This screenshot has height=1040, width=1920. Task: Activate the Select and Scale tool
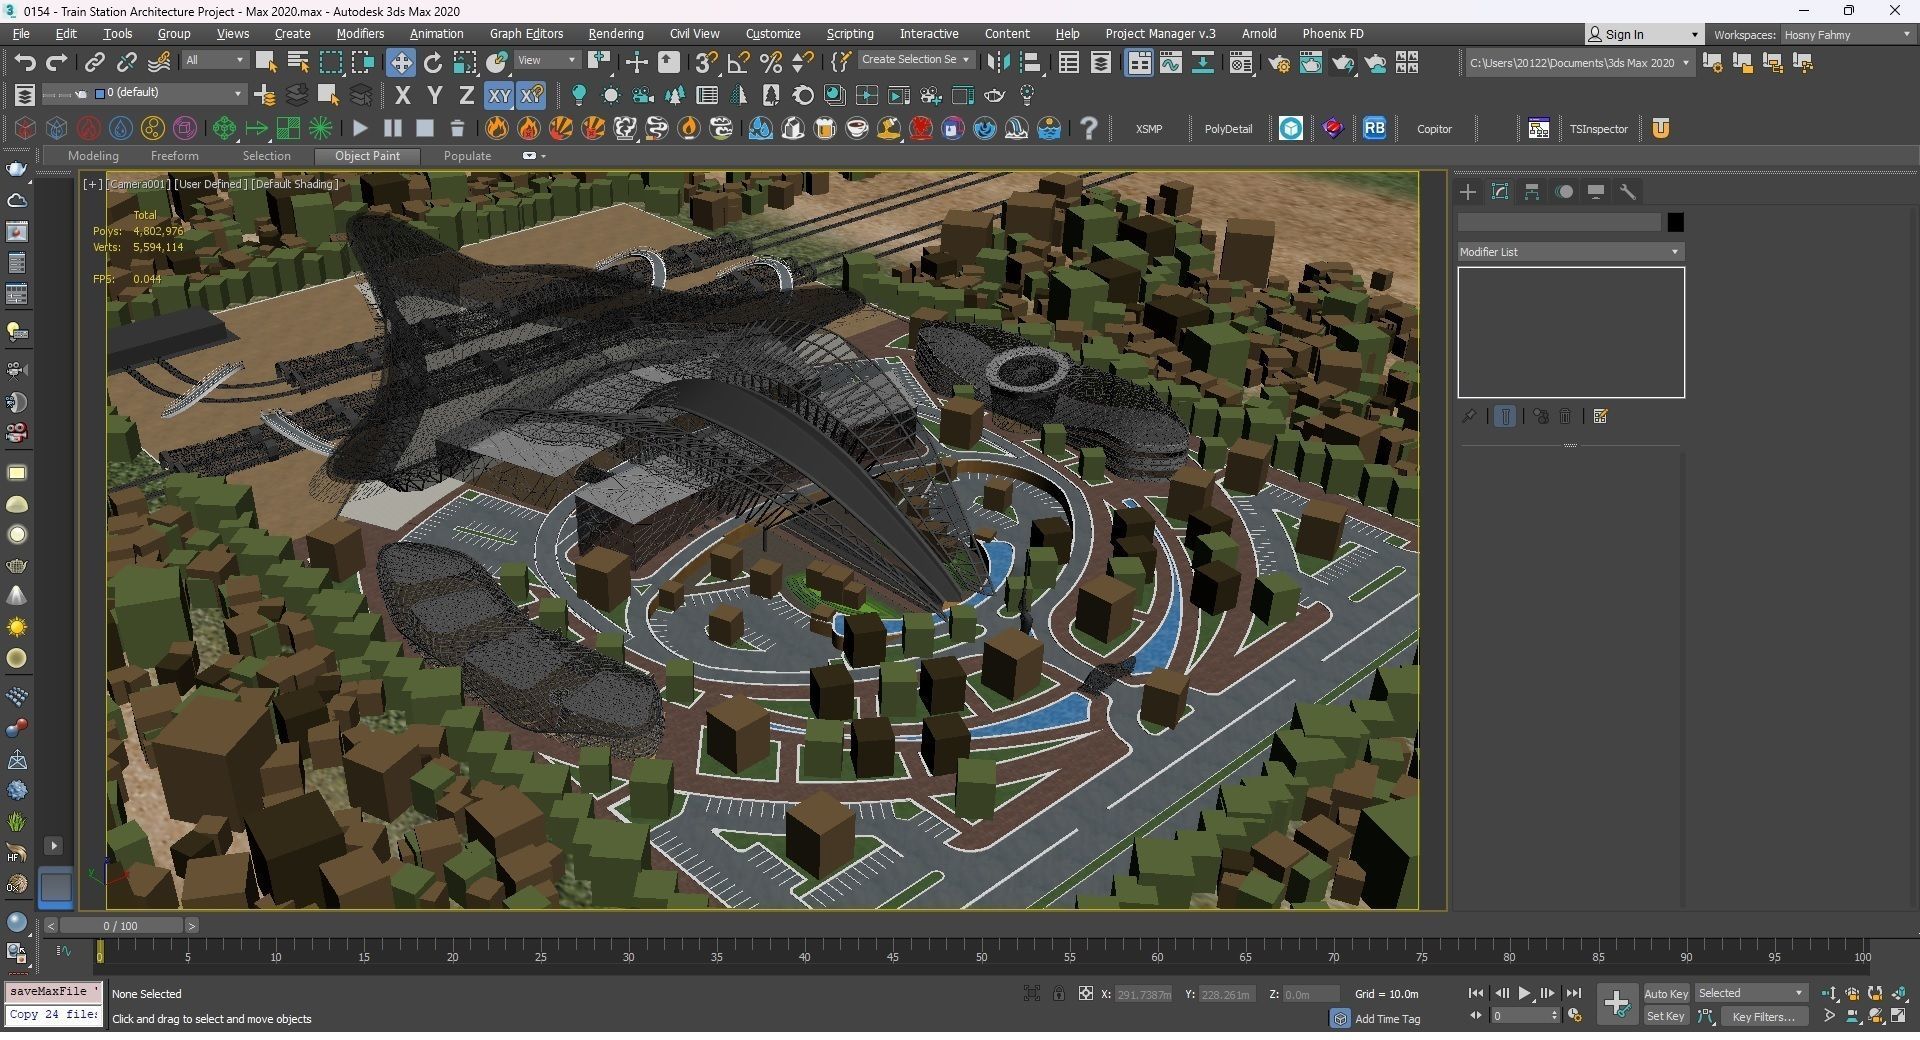[x=465, y=62]
